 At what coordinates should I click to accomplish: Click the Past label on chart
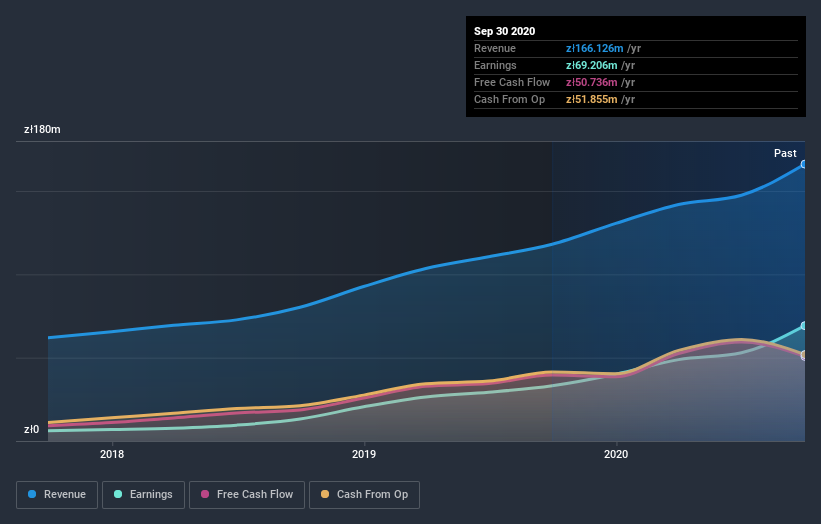(785, 153)
